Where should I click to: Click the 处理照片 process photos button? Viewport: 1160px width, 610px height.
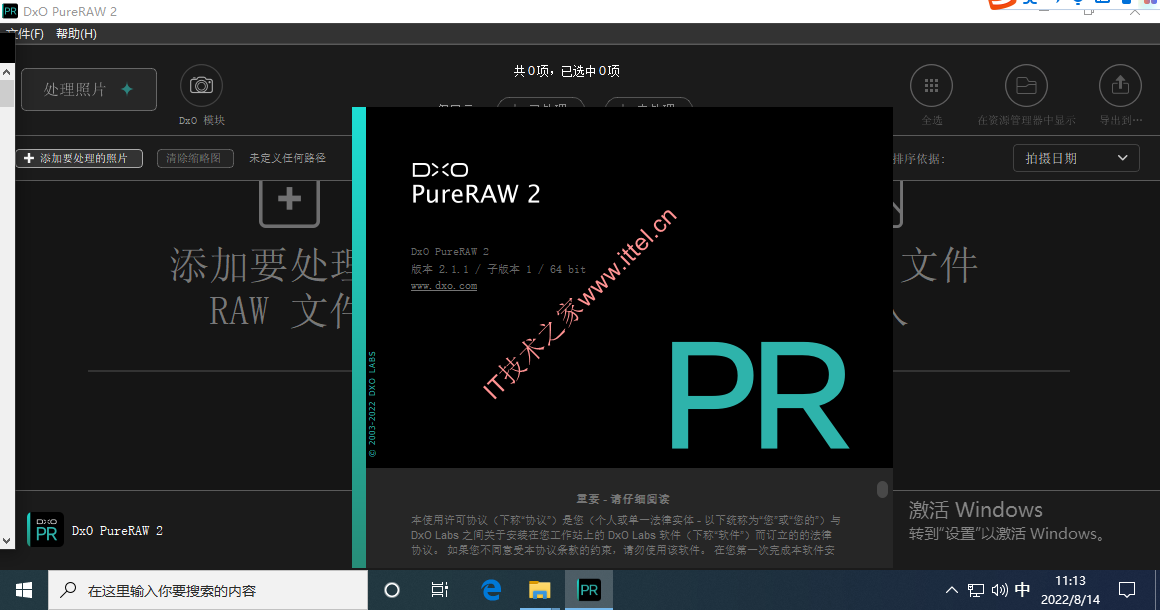(89, 89)
